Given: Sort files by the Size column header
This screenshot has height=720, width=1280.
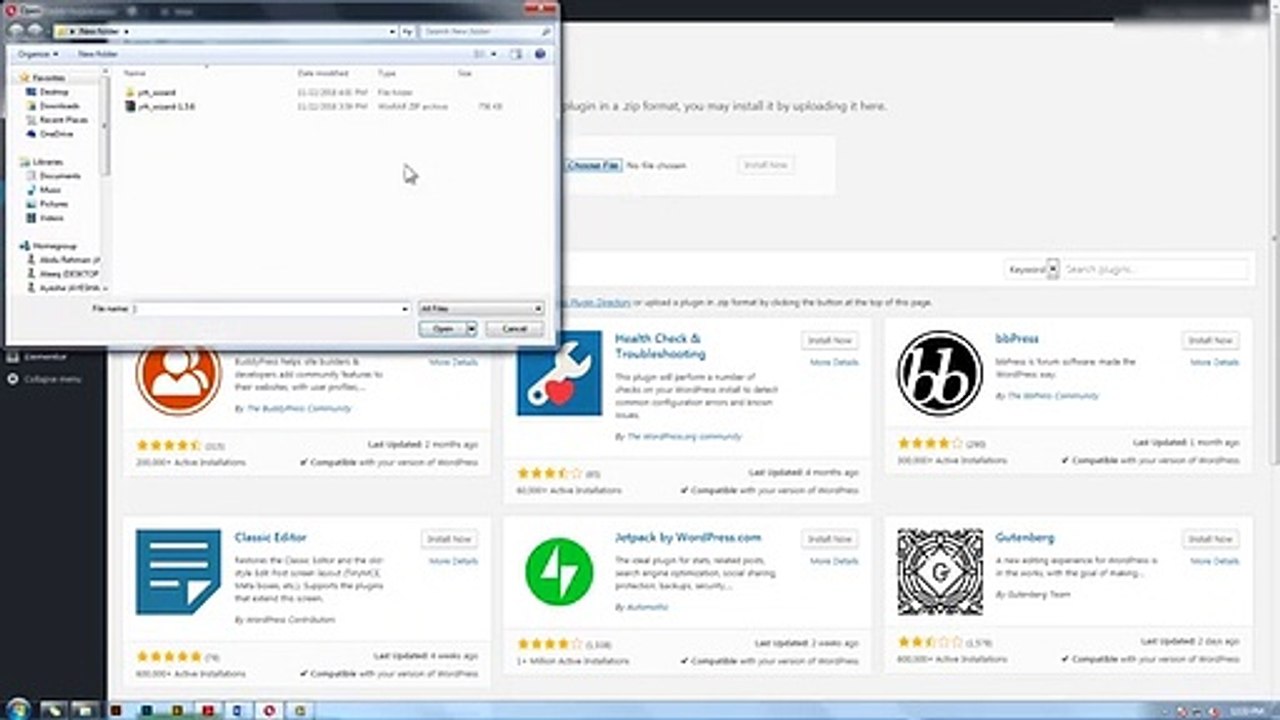Looking at the screenshot, I should 465,74.
